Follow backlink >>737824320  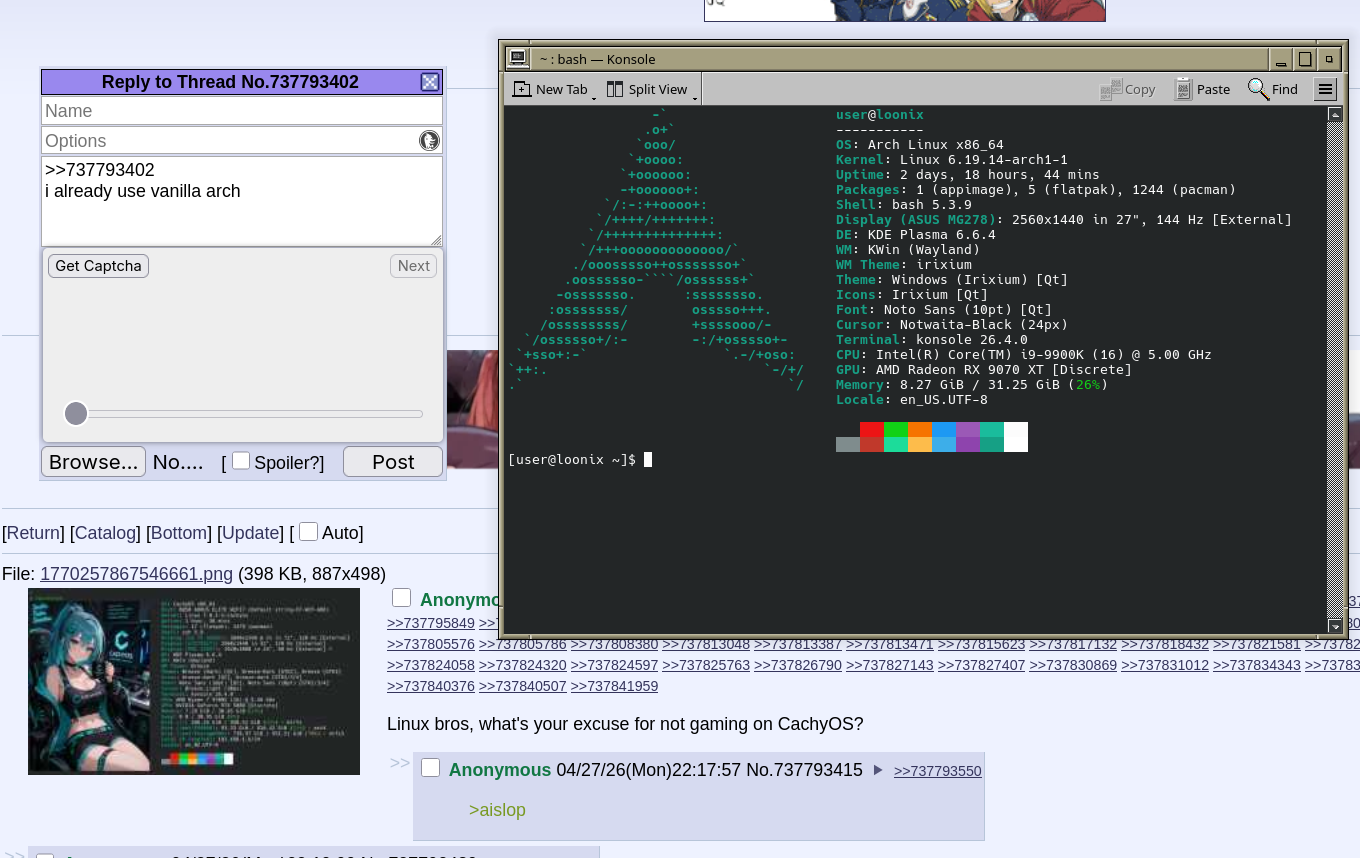523,665
